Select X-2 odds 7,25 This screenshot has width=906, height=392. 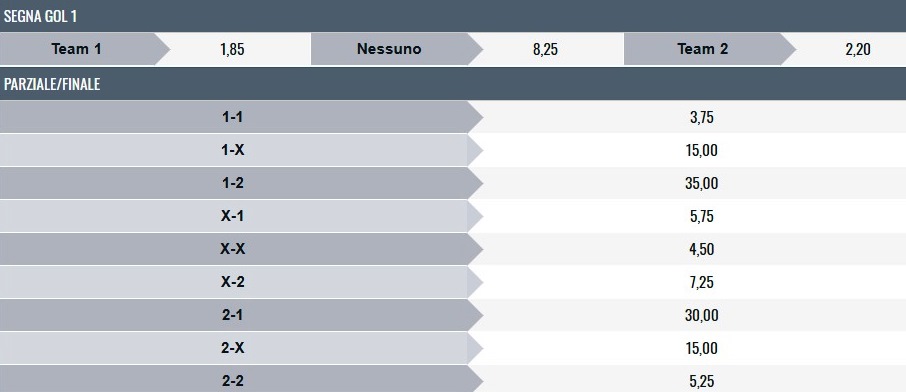(x=701, y=282)
